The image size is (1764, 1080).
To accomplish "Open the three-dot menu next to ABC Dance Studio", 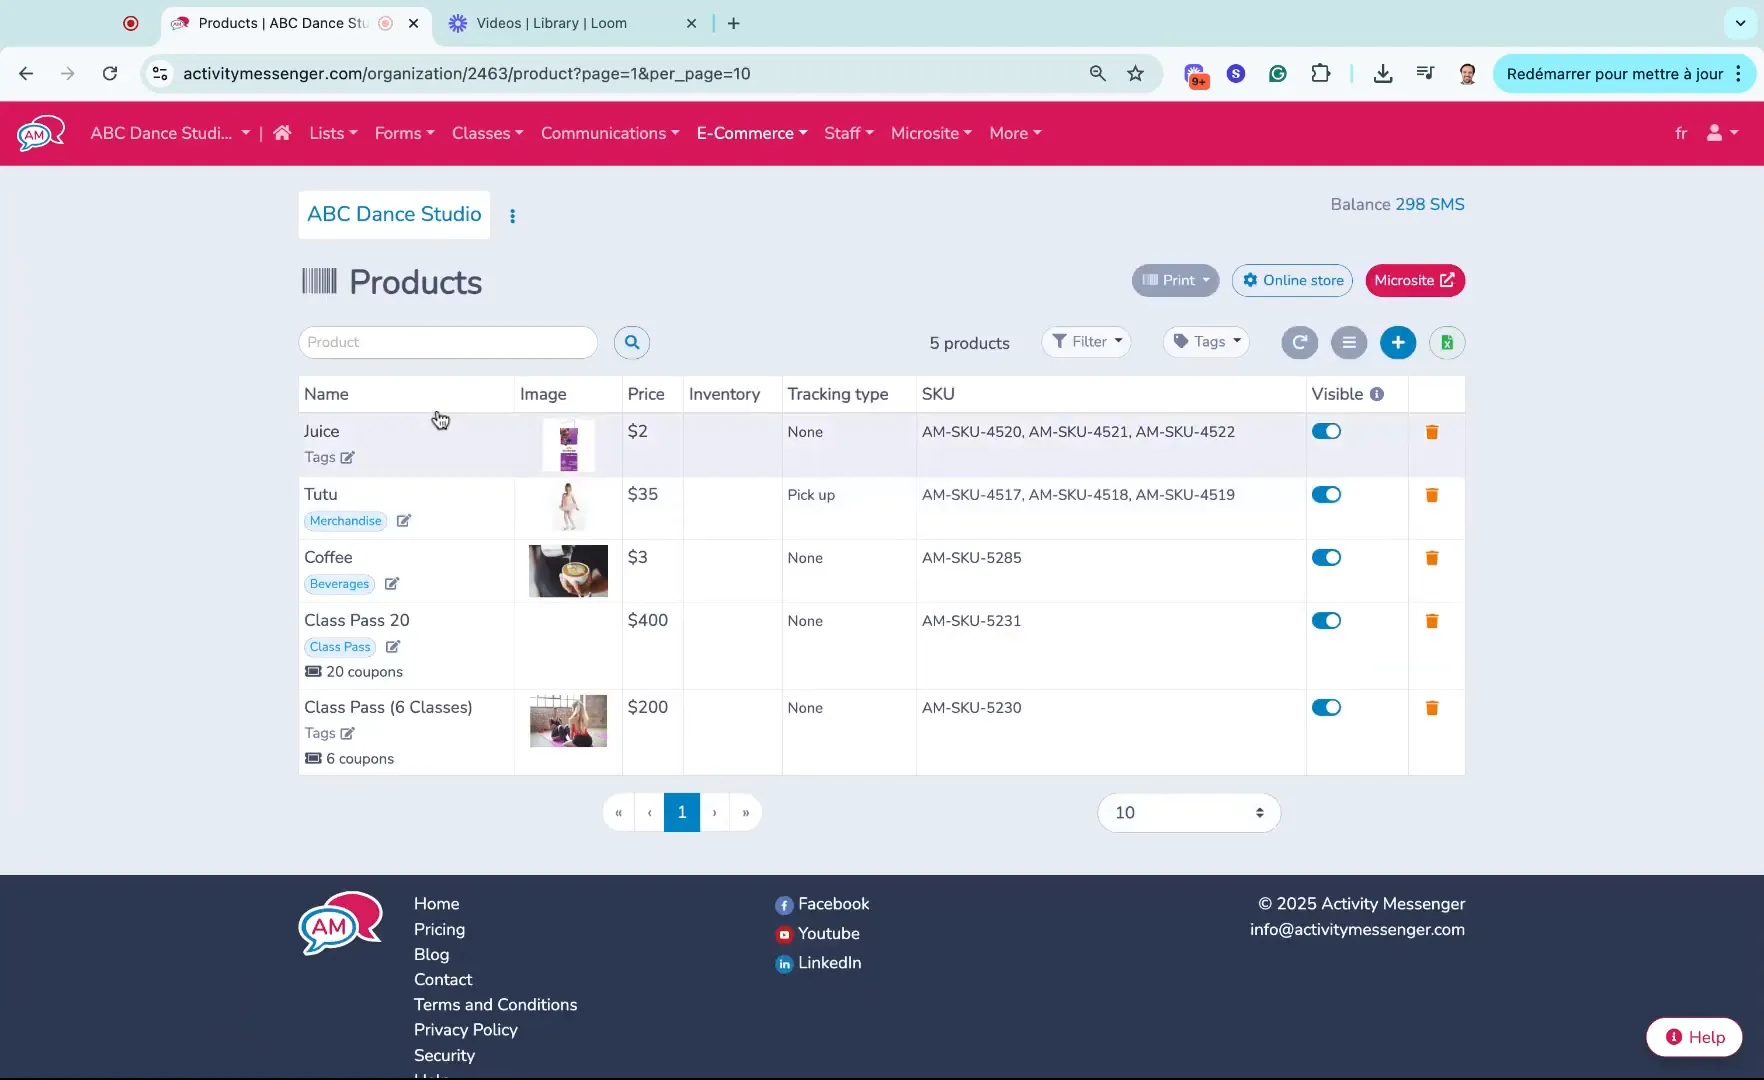I will (512, 216).
